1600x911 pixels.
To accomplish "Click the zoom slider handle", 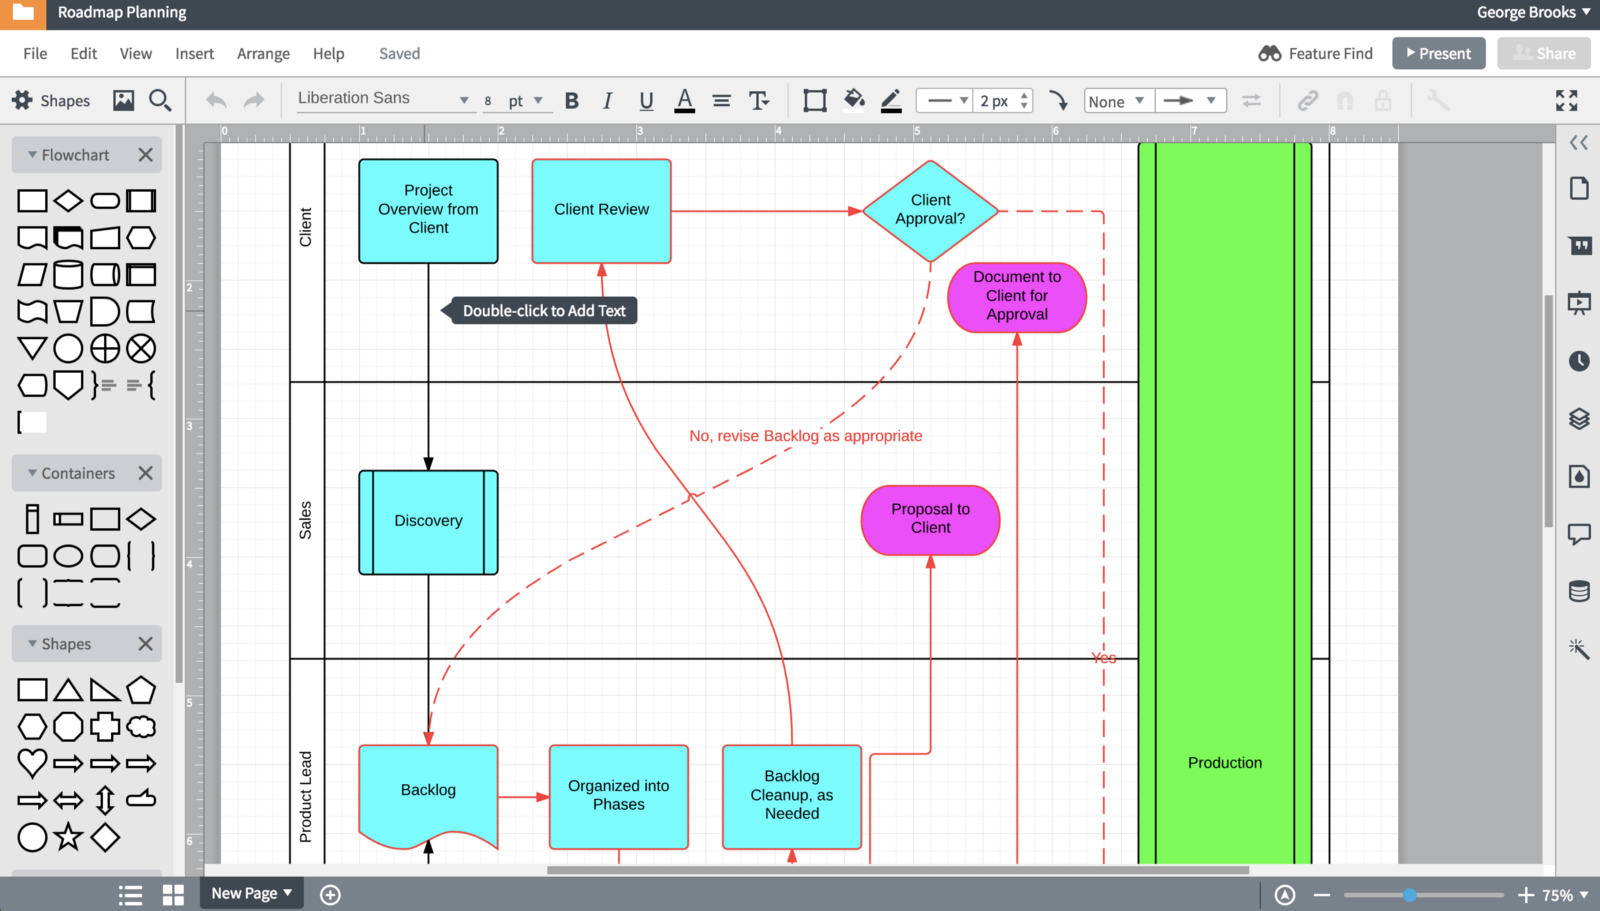I will 1409,895.
